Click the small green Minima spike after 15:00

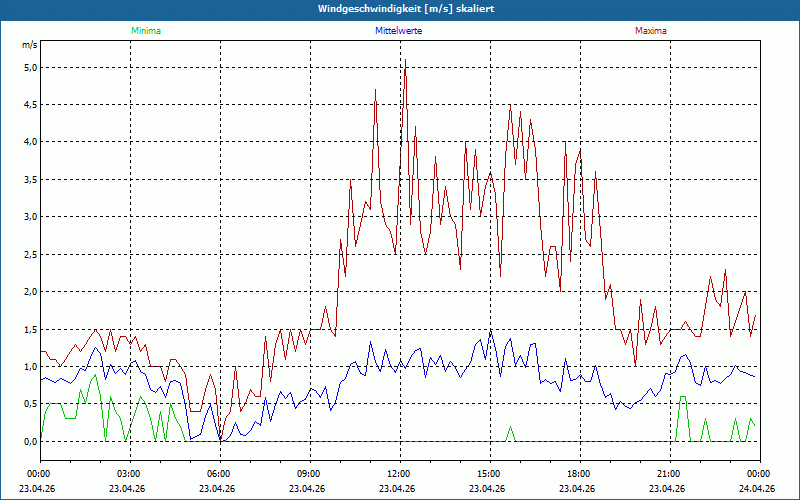click(x=511, y=428)
